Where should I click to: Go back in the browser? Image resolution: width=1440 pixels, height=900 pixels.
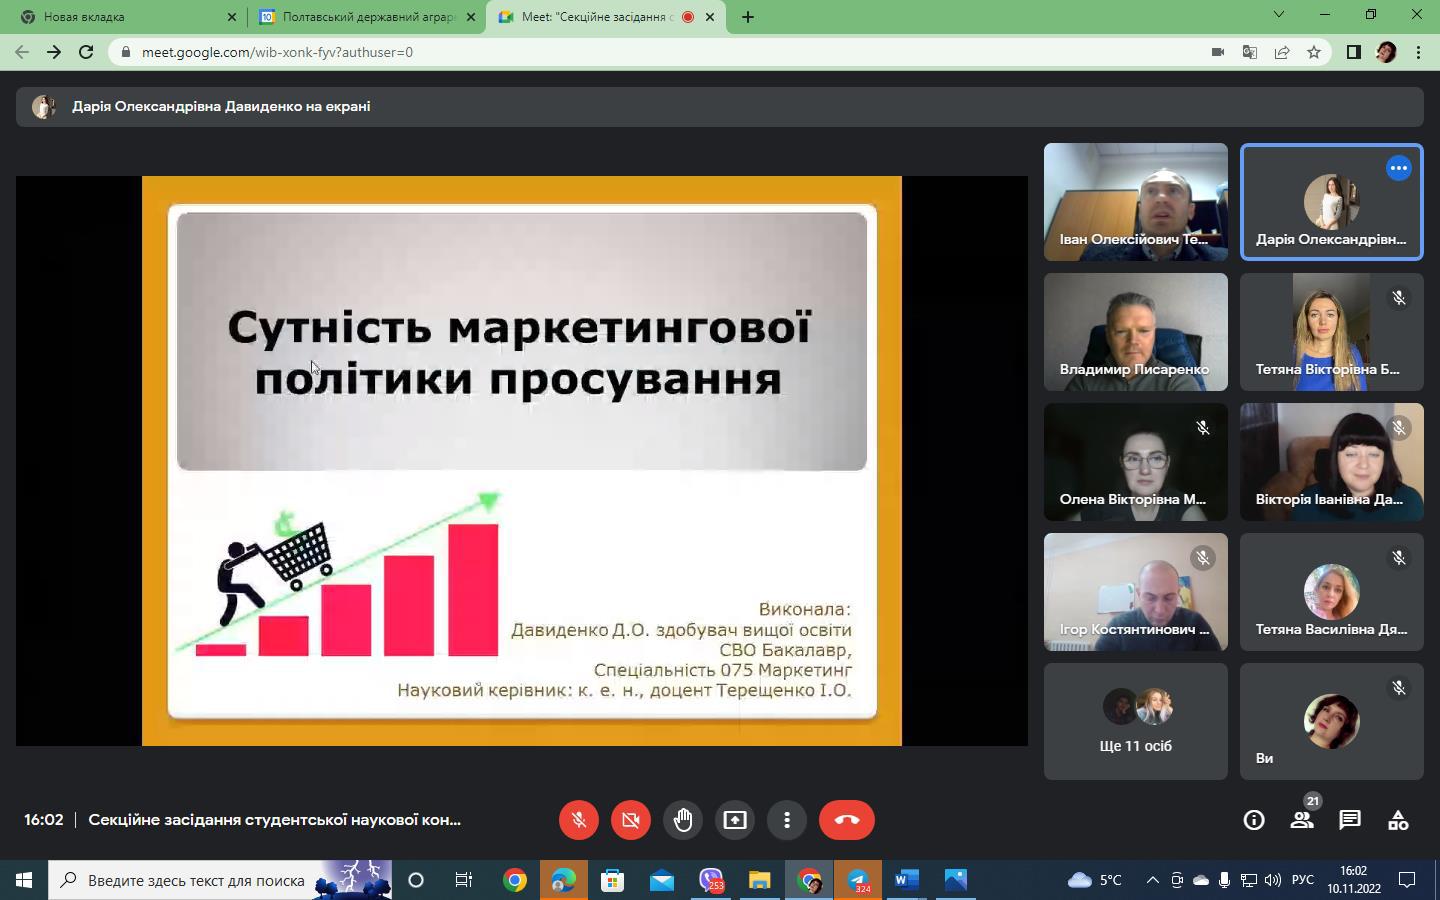coord(22,52)
